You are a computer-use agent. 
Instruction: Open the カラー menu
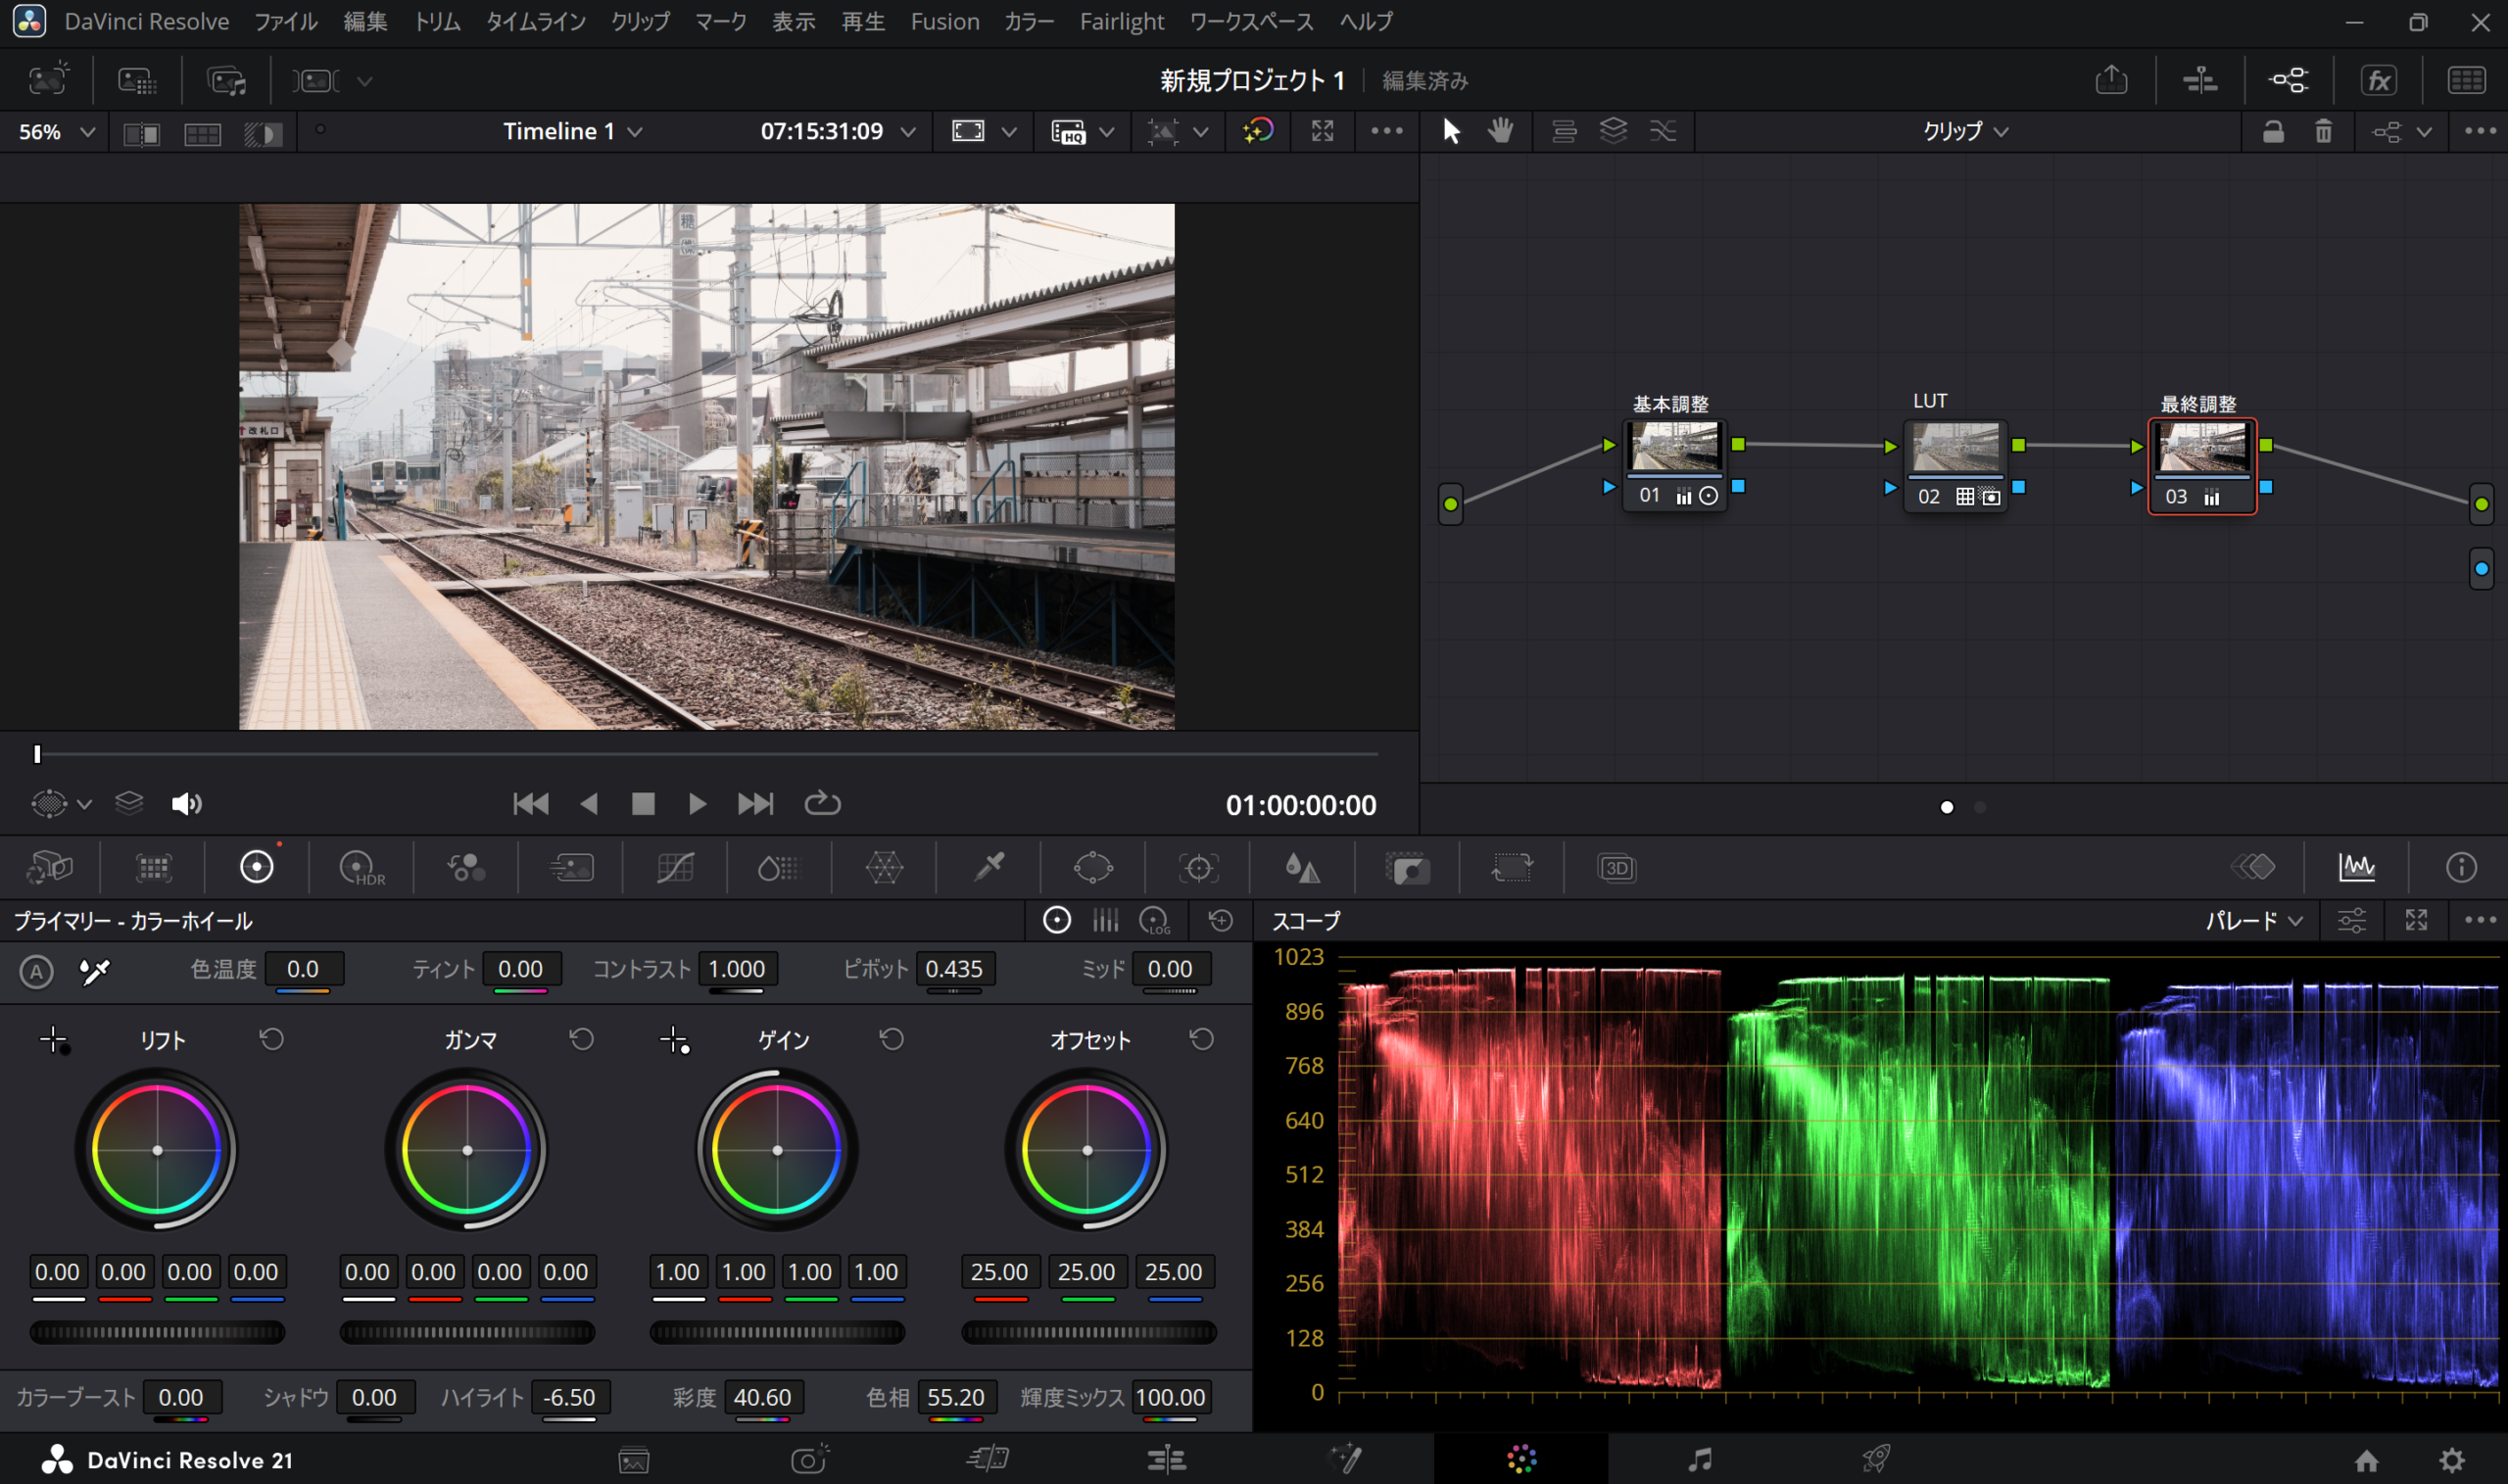point(1029,22)
